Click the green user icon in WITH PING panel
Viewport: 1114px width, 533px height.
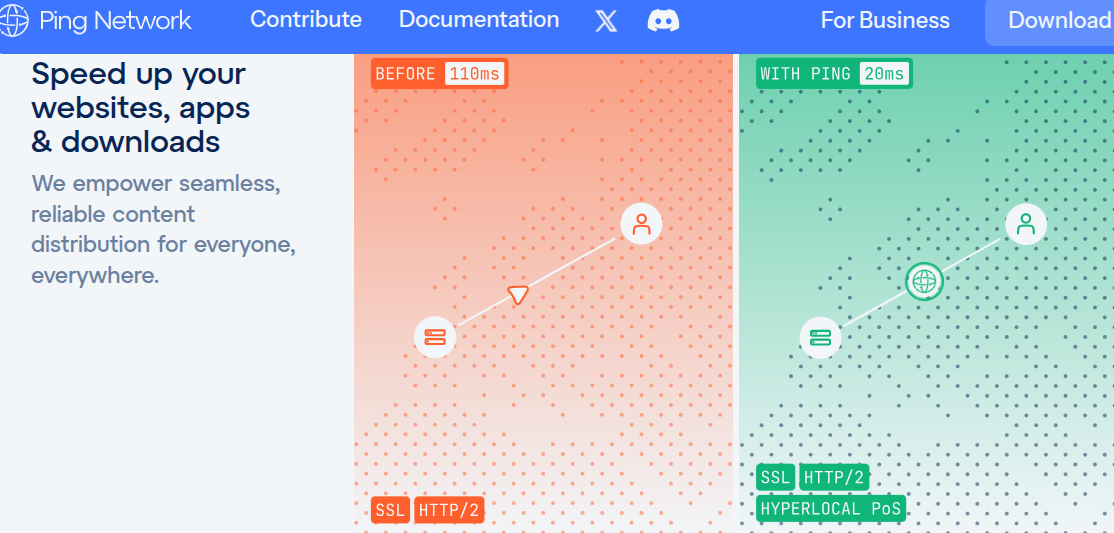[x=1026, y=224]
